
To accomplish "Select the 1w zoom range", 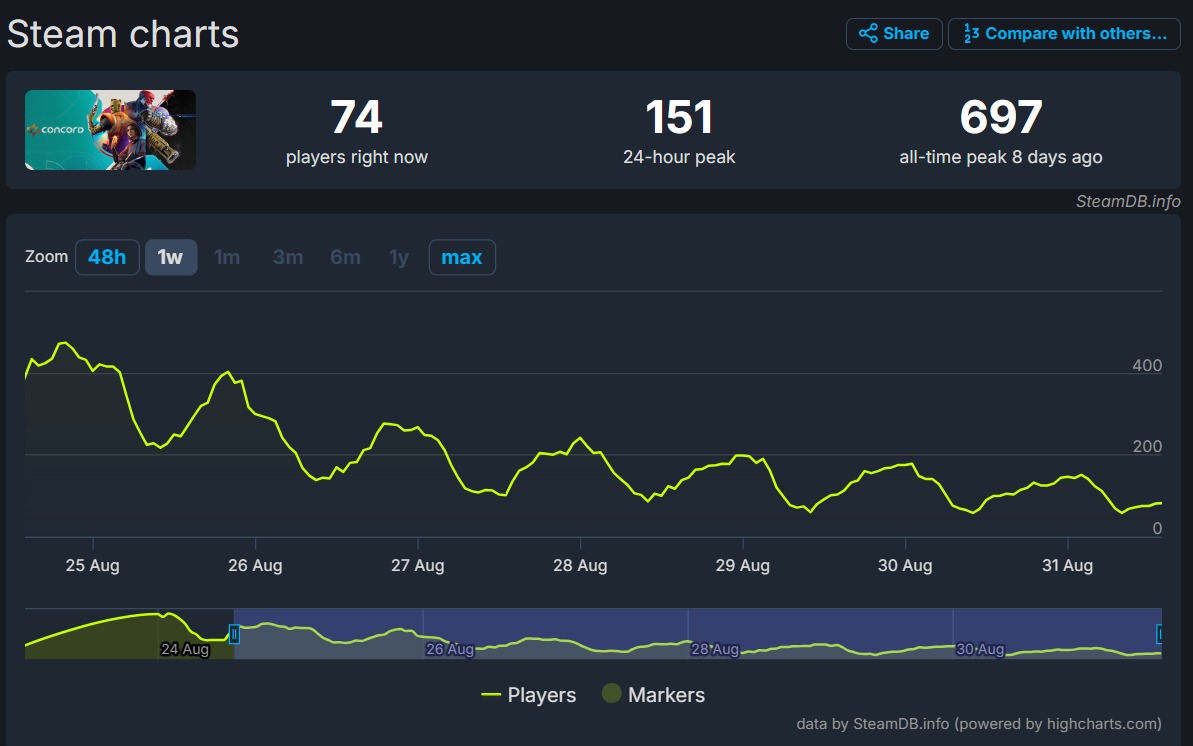I will pos(170,257).
